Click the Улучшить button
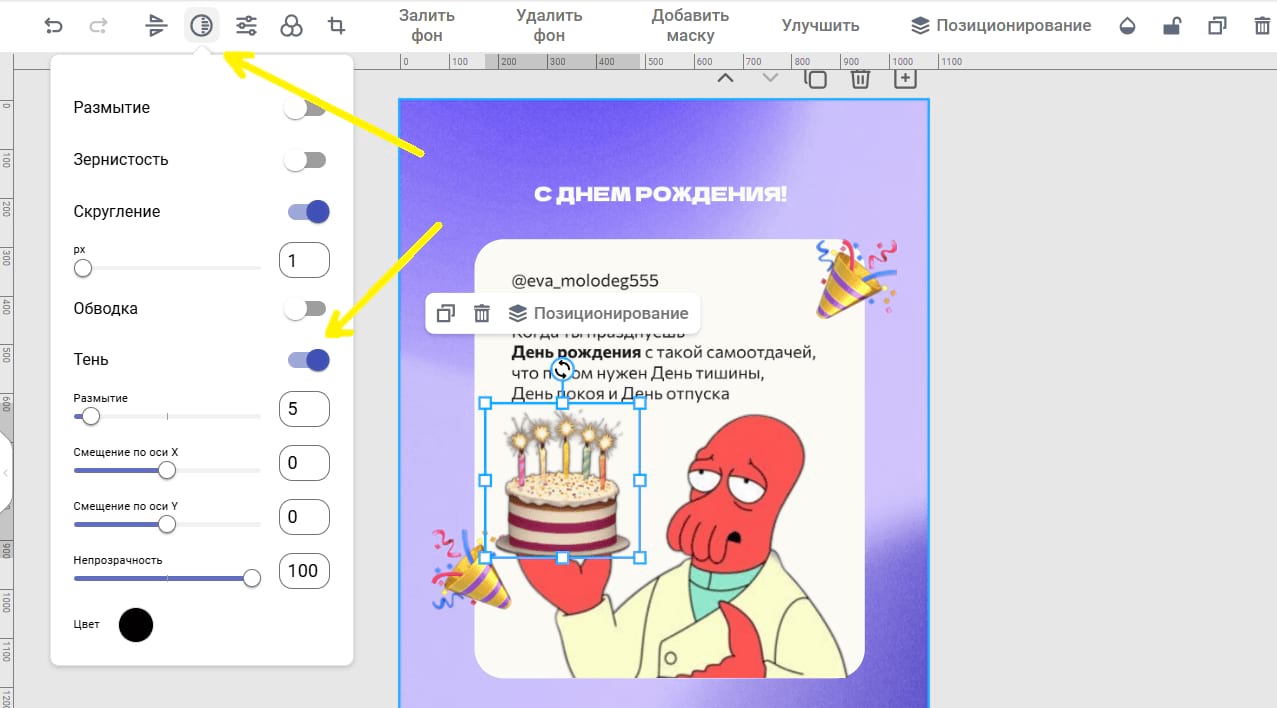The height and width of the screenshot is (708, 1277). coord(820,26)
